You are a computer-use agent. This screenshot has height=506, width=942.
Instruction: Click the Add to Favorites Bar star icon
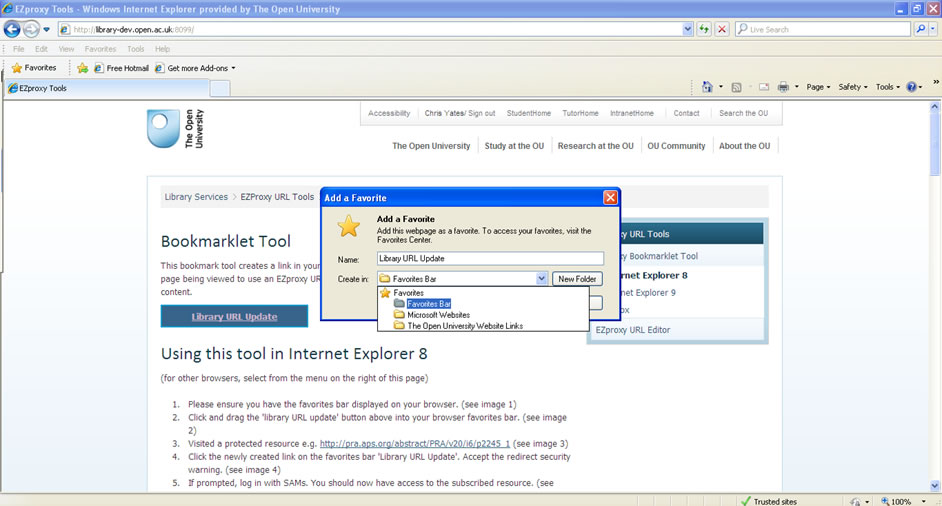coord(82,68)
